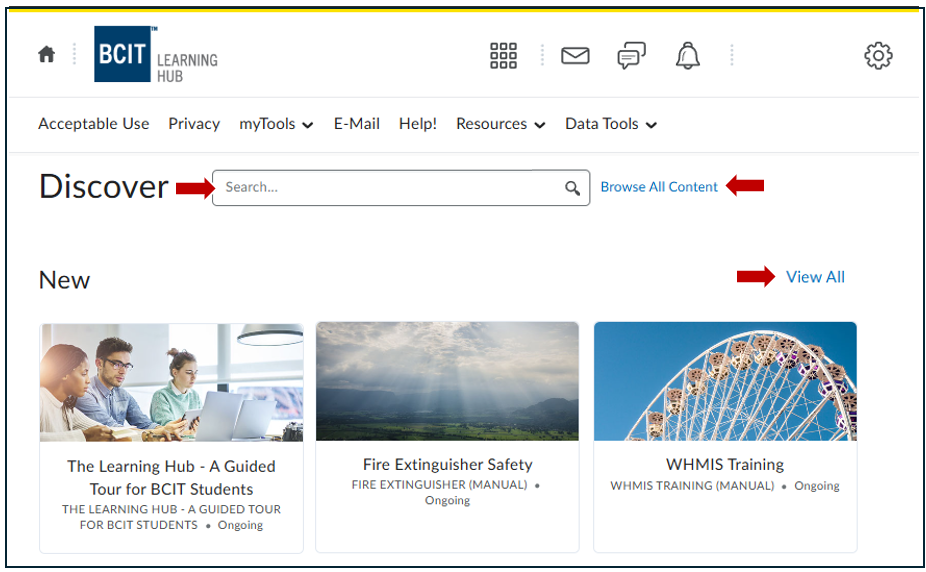Click View All for New courses
This screenshot has height=572, width=926.
(x=815, y=277)
